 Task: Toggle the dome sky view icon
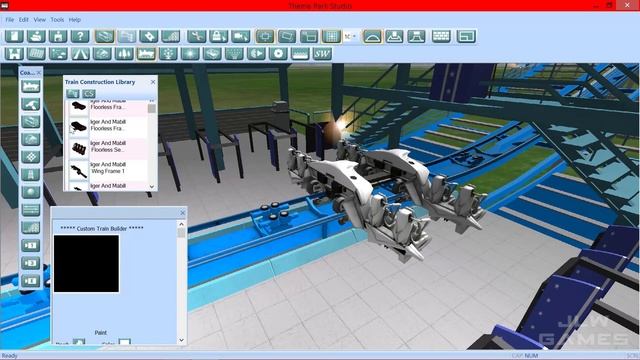(x=372, y=36)
